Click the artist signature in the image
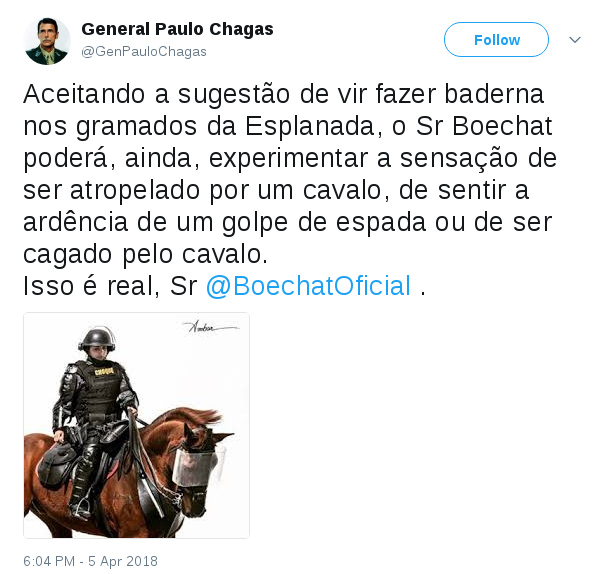597x574 pixels. [x=212, y=327]
